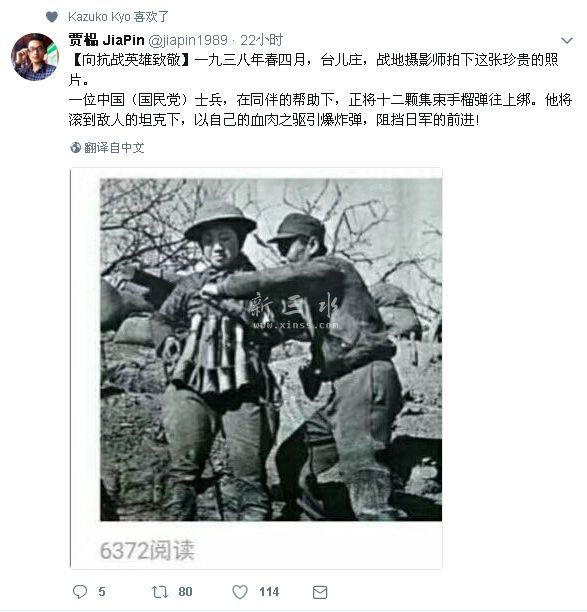
Task: Click the direct message envelope icon
Action: [x=320, y=592]
